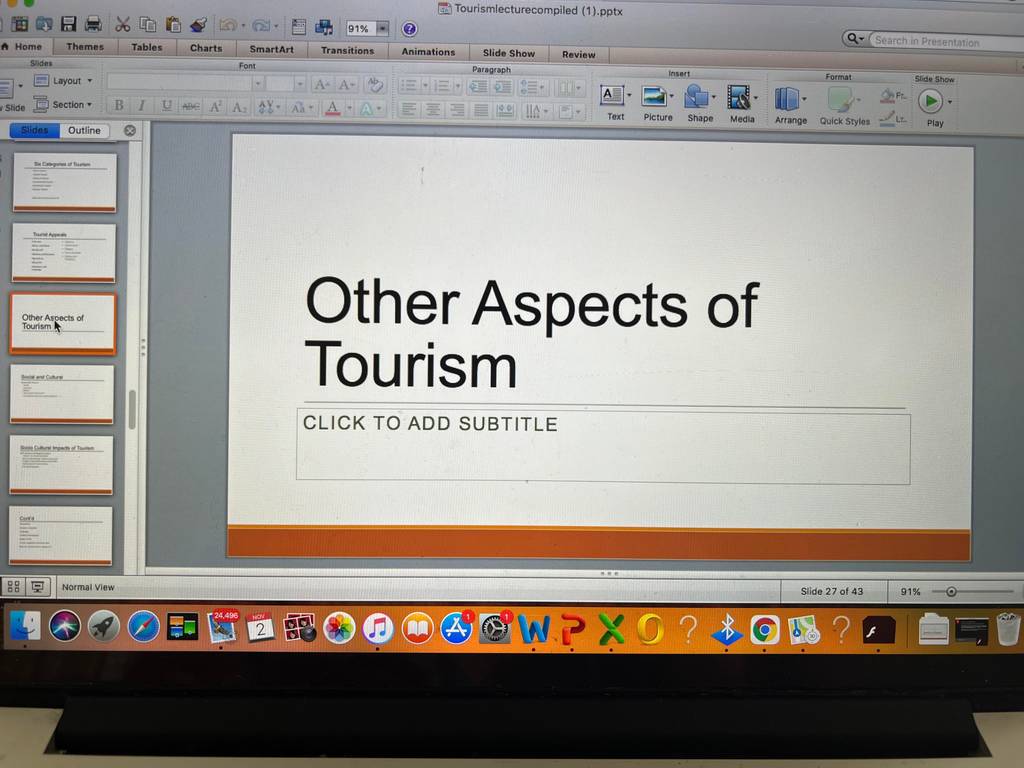Image resolution: width=1024 pixels, height=768 pixels.
Task: Toggle Bold formatting button
Action: (118, 105)
